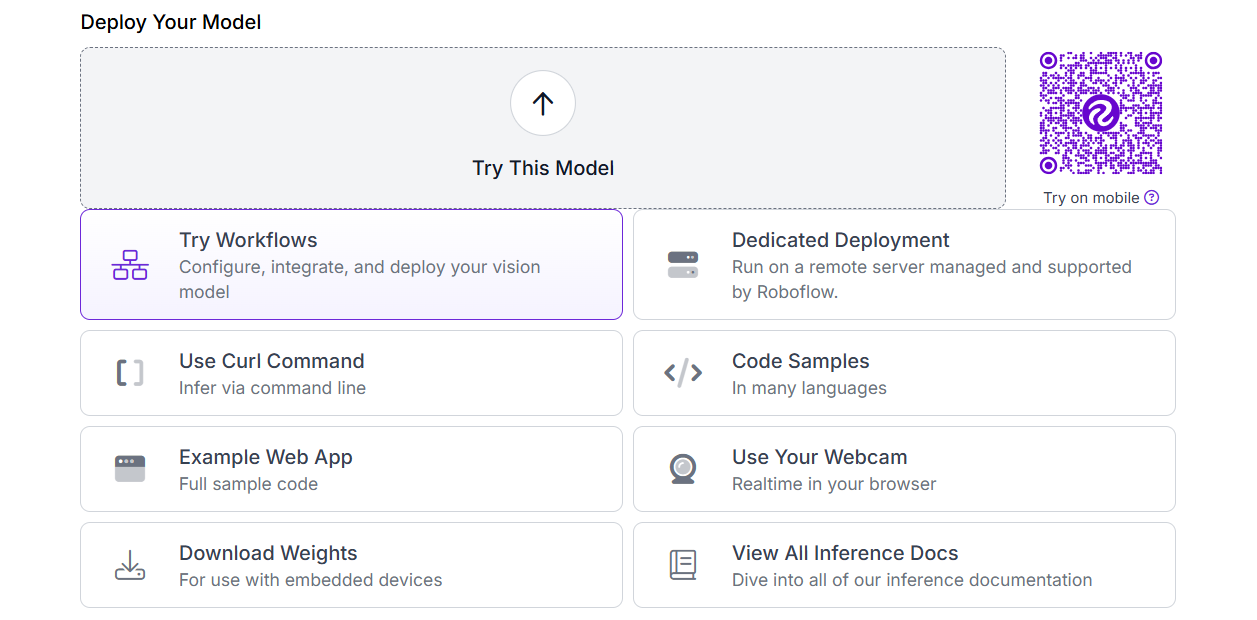Open the Try Workflows card title
The image size is (1257, 620).
pos(248,240)
